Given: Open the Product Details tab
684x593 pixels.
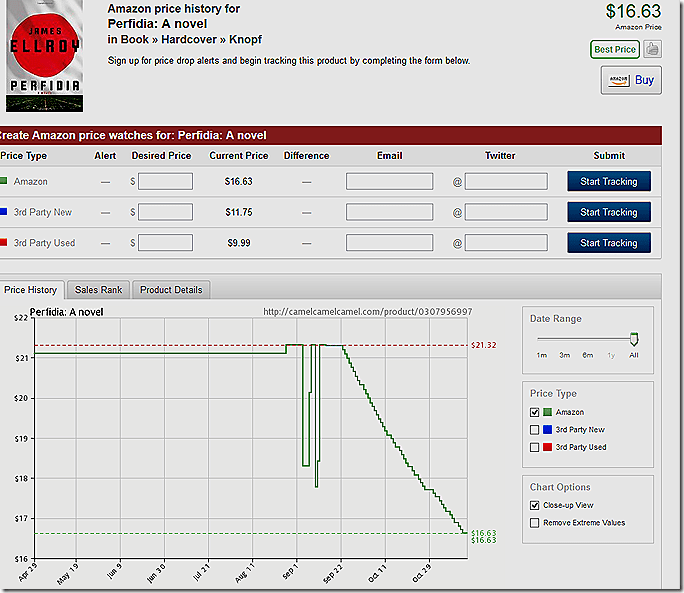Looking at the screenshot, I should (x=170, y=290).
